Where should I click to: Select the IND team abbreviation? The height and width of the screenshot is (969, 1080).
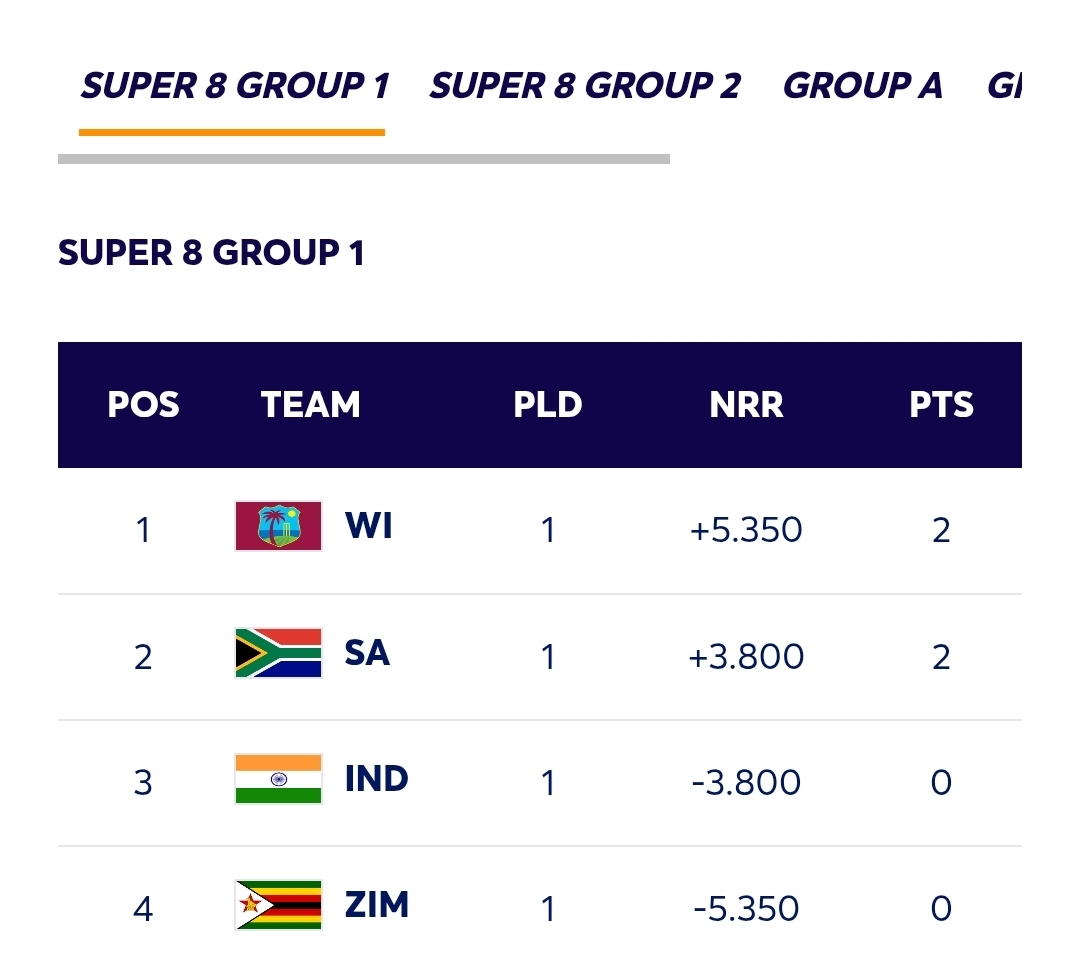pos(376,778)
